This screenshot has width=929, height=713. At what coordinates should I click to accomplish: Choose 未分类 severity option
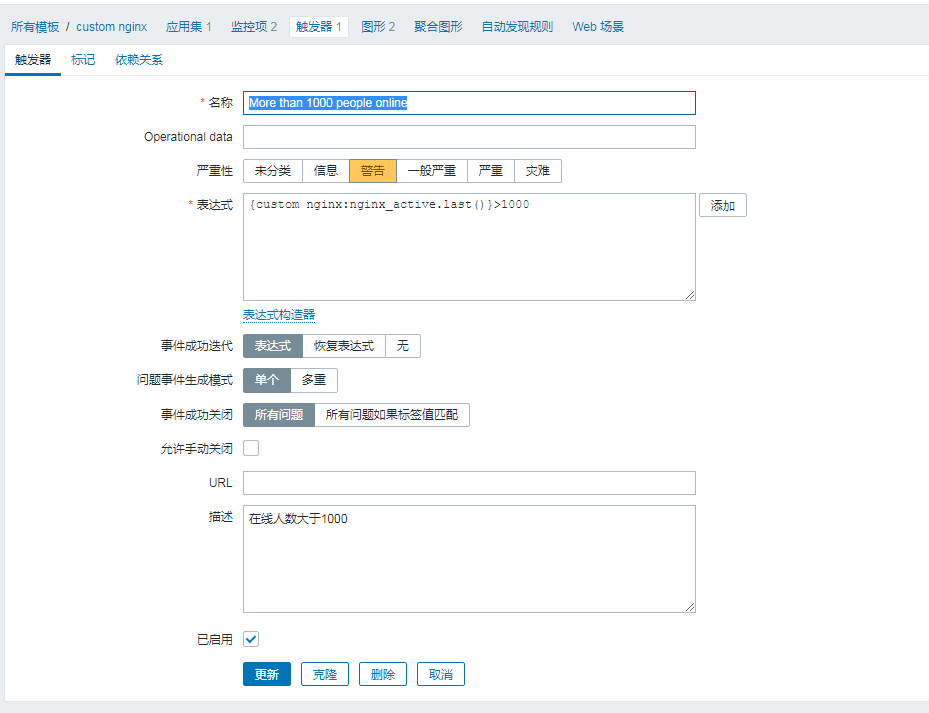(273, 171)
